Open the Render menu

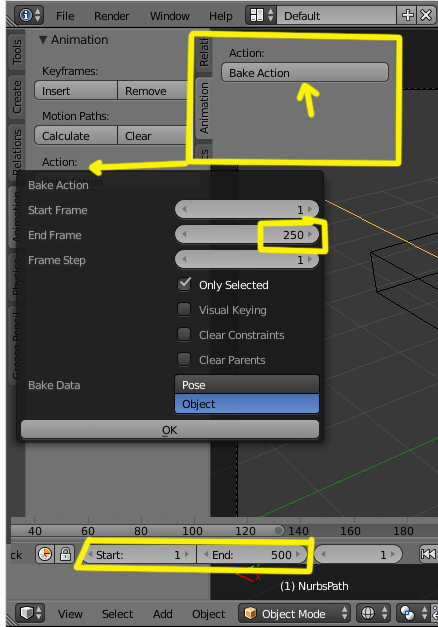click(x=112, y=16)
